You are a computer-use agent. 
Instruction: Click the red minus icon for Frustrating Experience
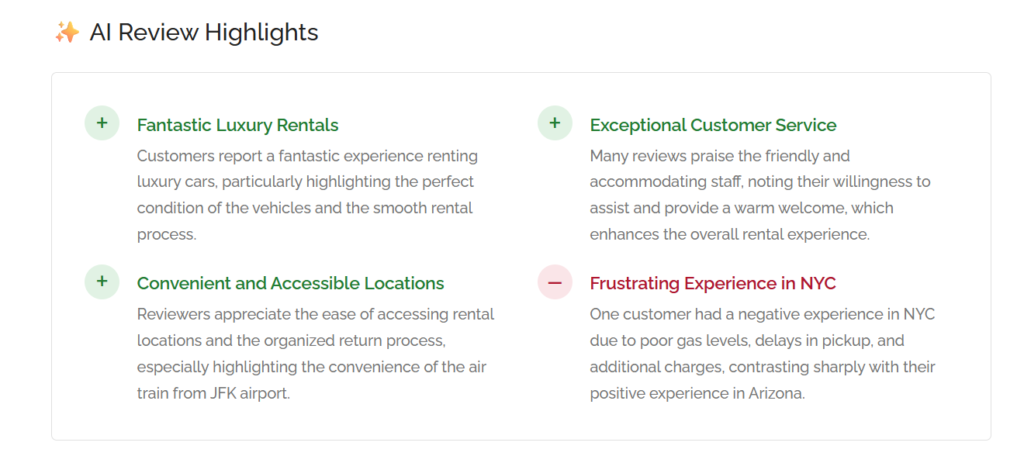[x=555, y=282]
